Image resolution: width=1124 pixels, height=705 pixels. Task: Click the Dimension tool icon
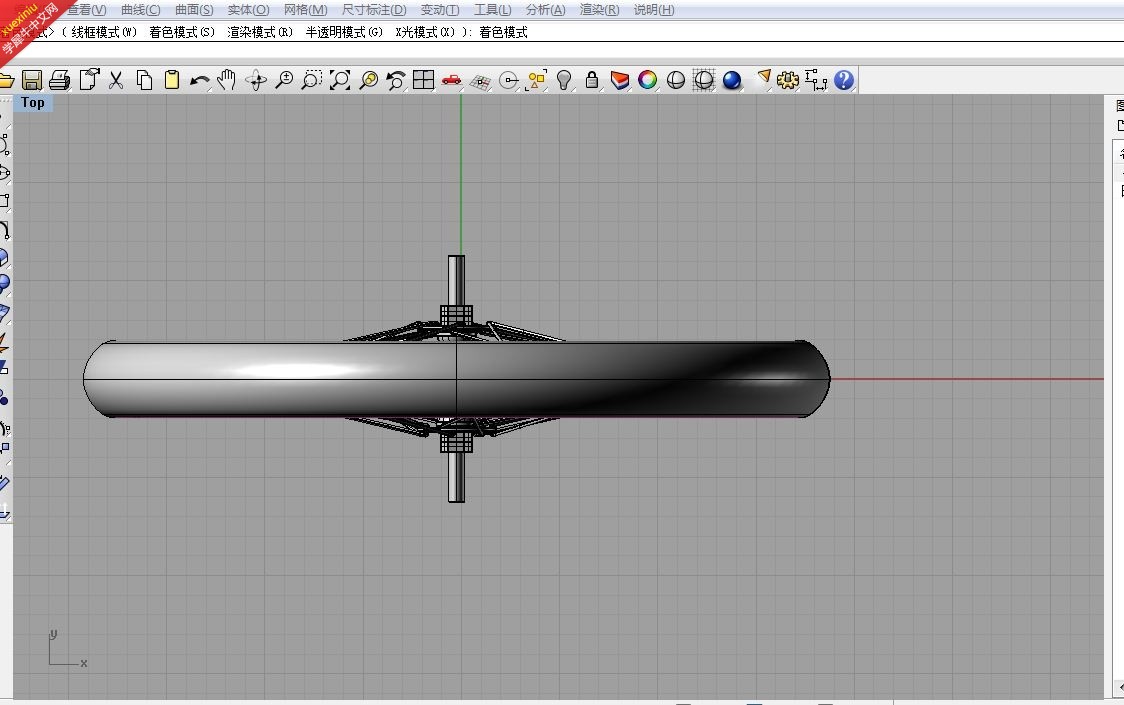click(816, 80)
